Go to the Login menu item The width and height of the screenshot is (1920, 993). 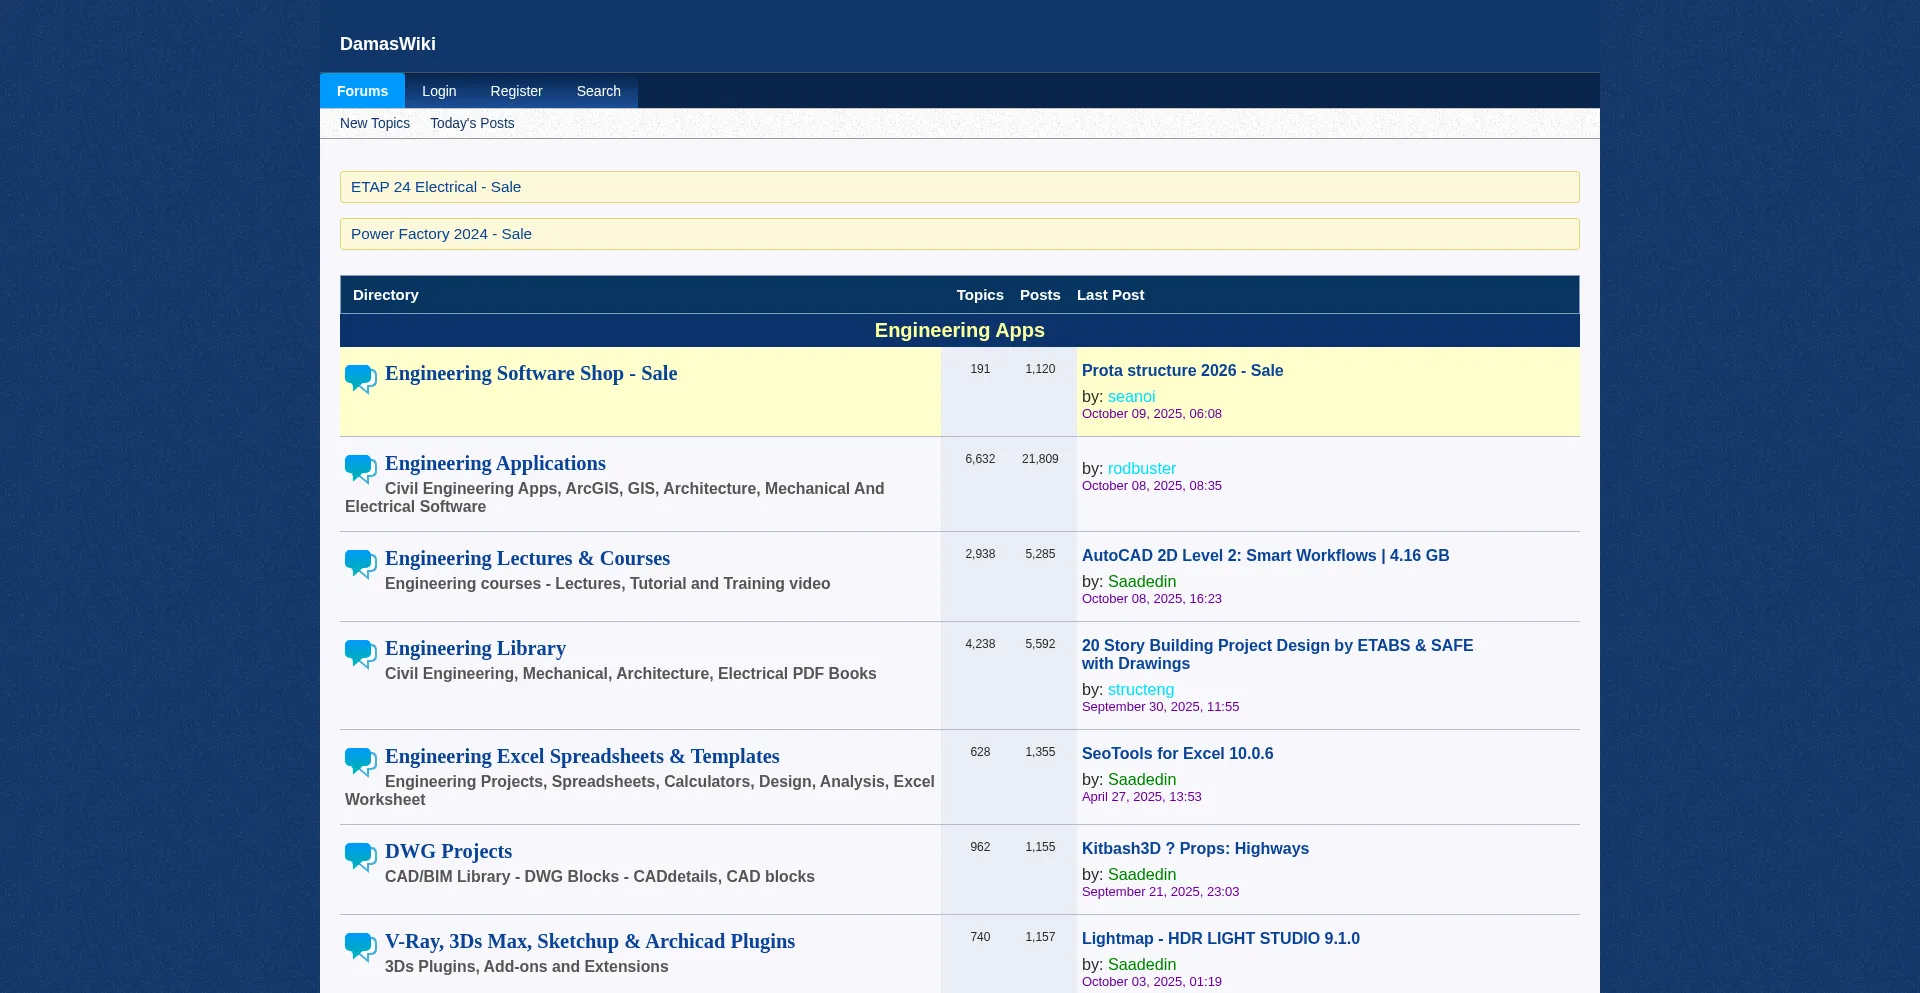point(439,91)
